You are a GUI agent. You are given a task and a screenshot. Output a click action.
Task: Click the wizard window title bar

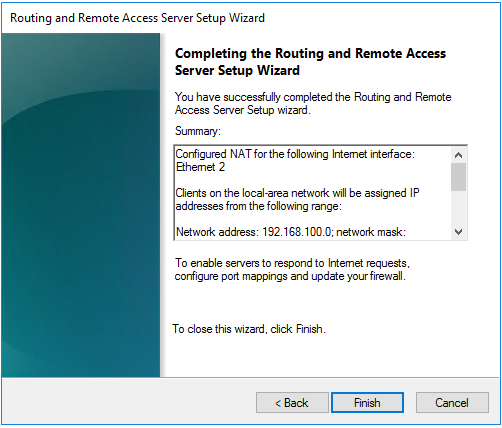251,18
